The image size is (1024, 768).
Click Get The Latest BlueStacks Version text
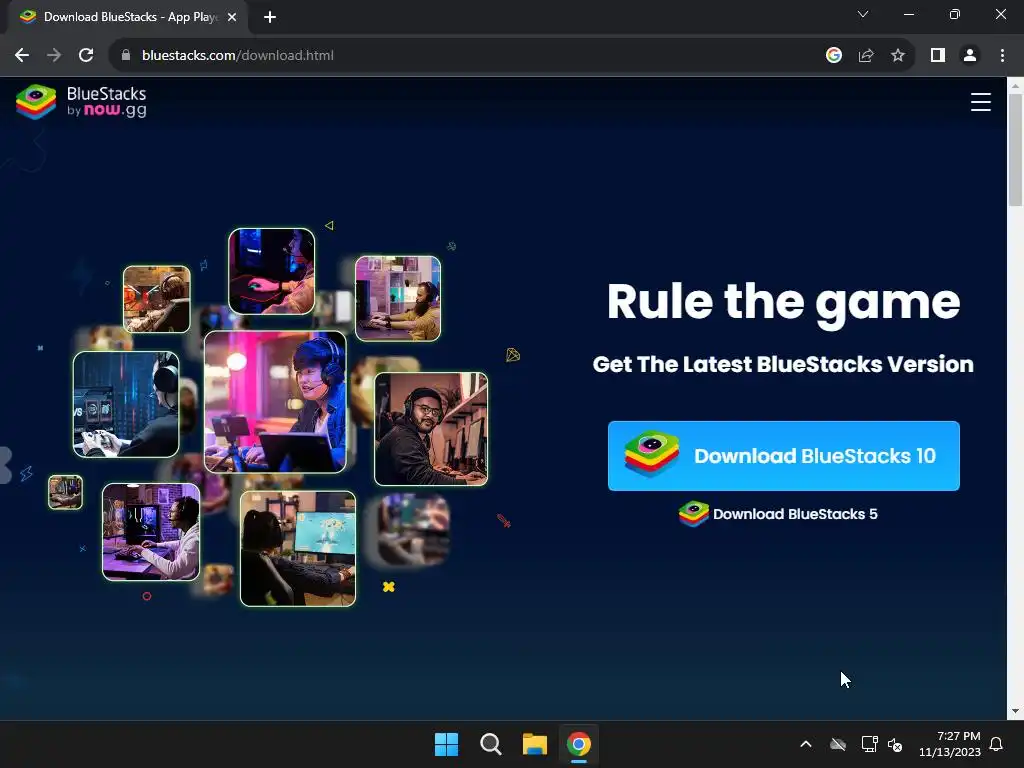click(783, 364)
